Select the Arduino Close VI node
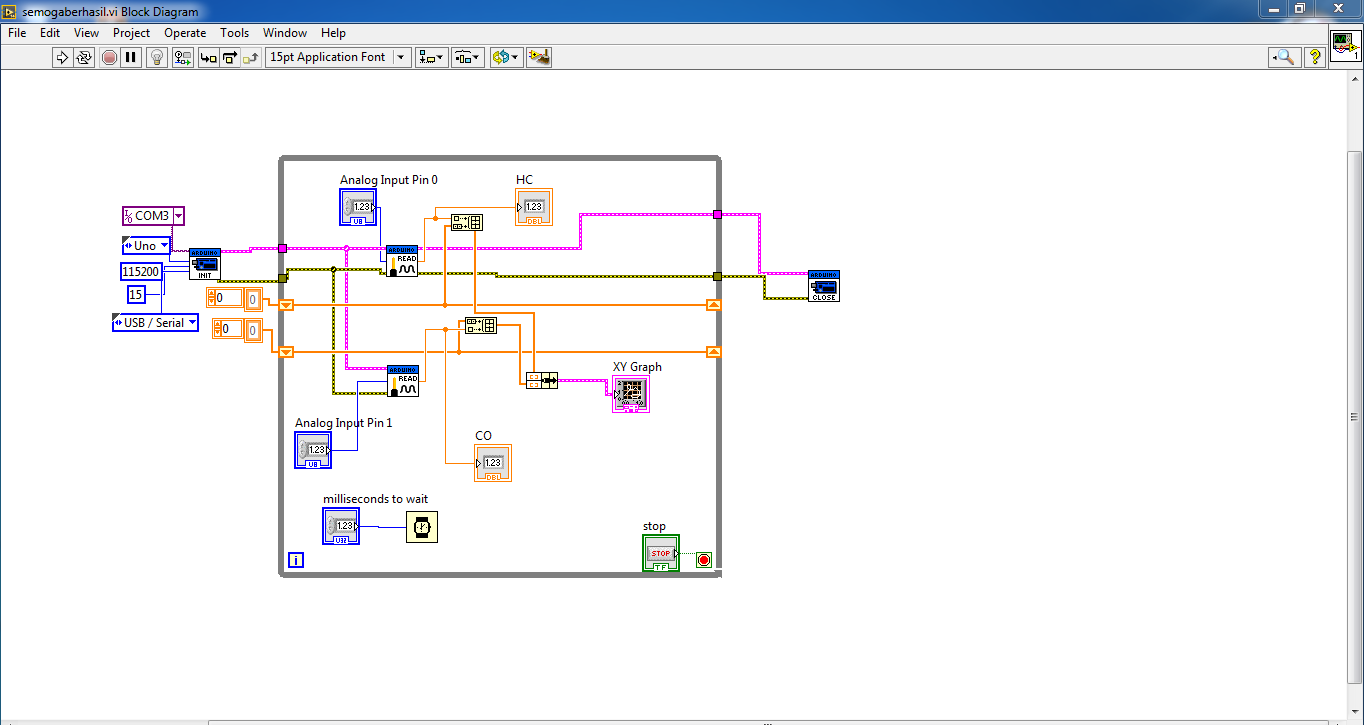The image size is (1364, 725). (x=824, y=285)
